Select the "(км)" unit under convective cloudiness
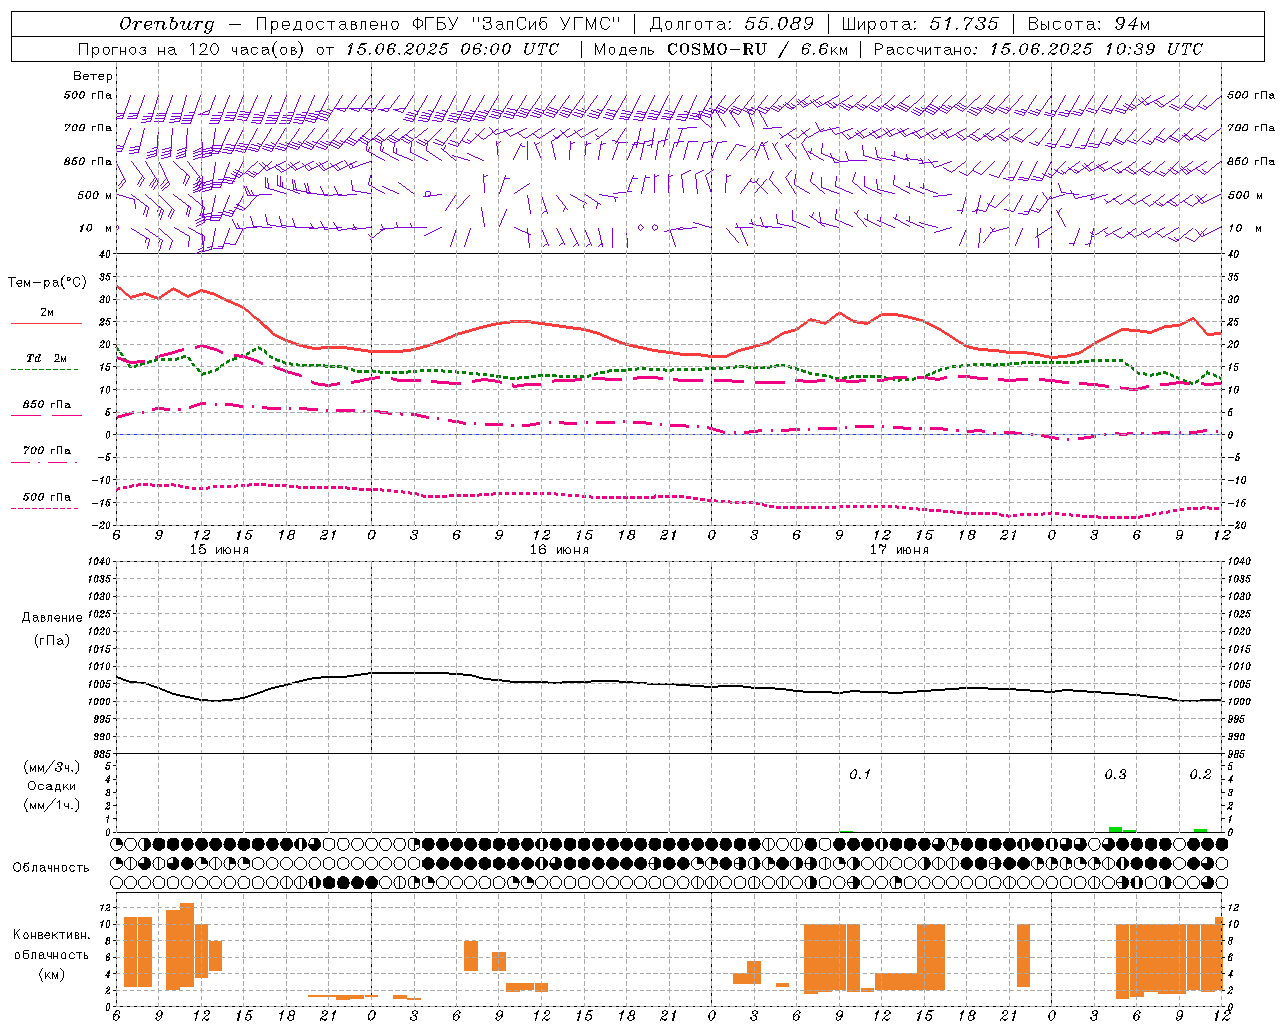Image resolution: width=1280 pixels, height=1024 pixels. 51,974
